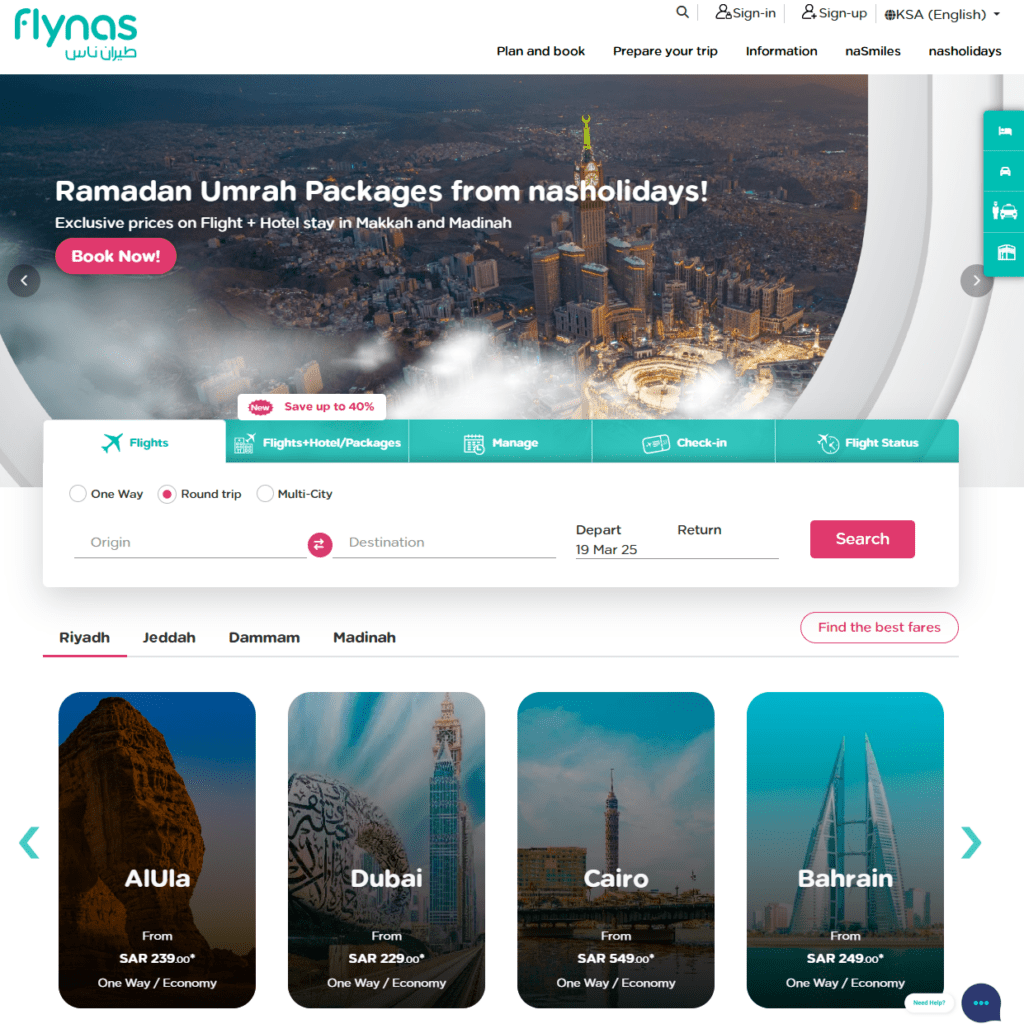Click the Save up to 40% badge
The height and width of the screenshot is (1024, 1024).
click(x=312, y=407)
